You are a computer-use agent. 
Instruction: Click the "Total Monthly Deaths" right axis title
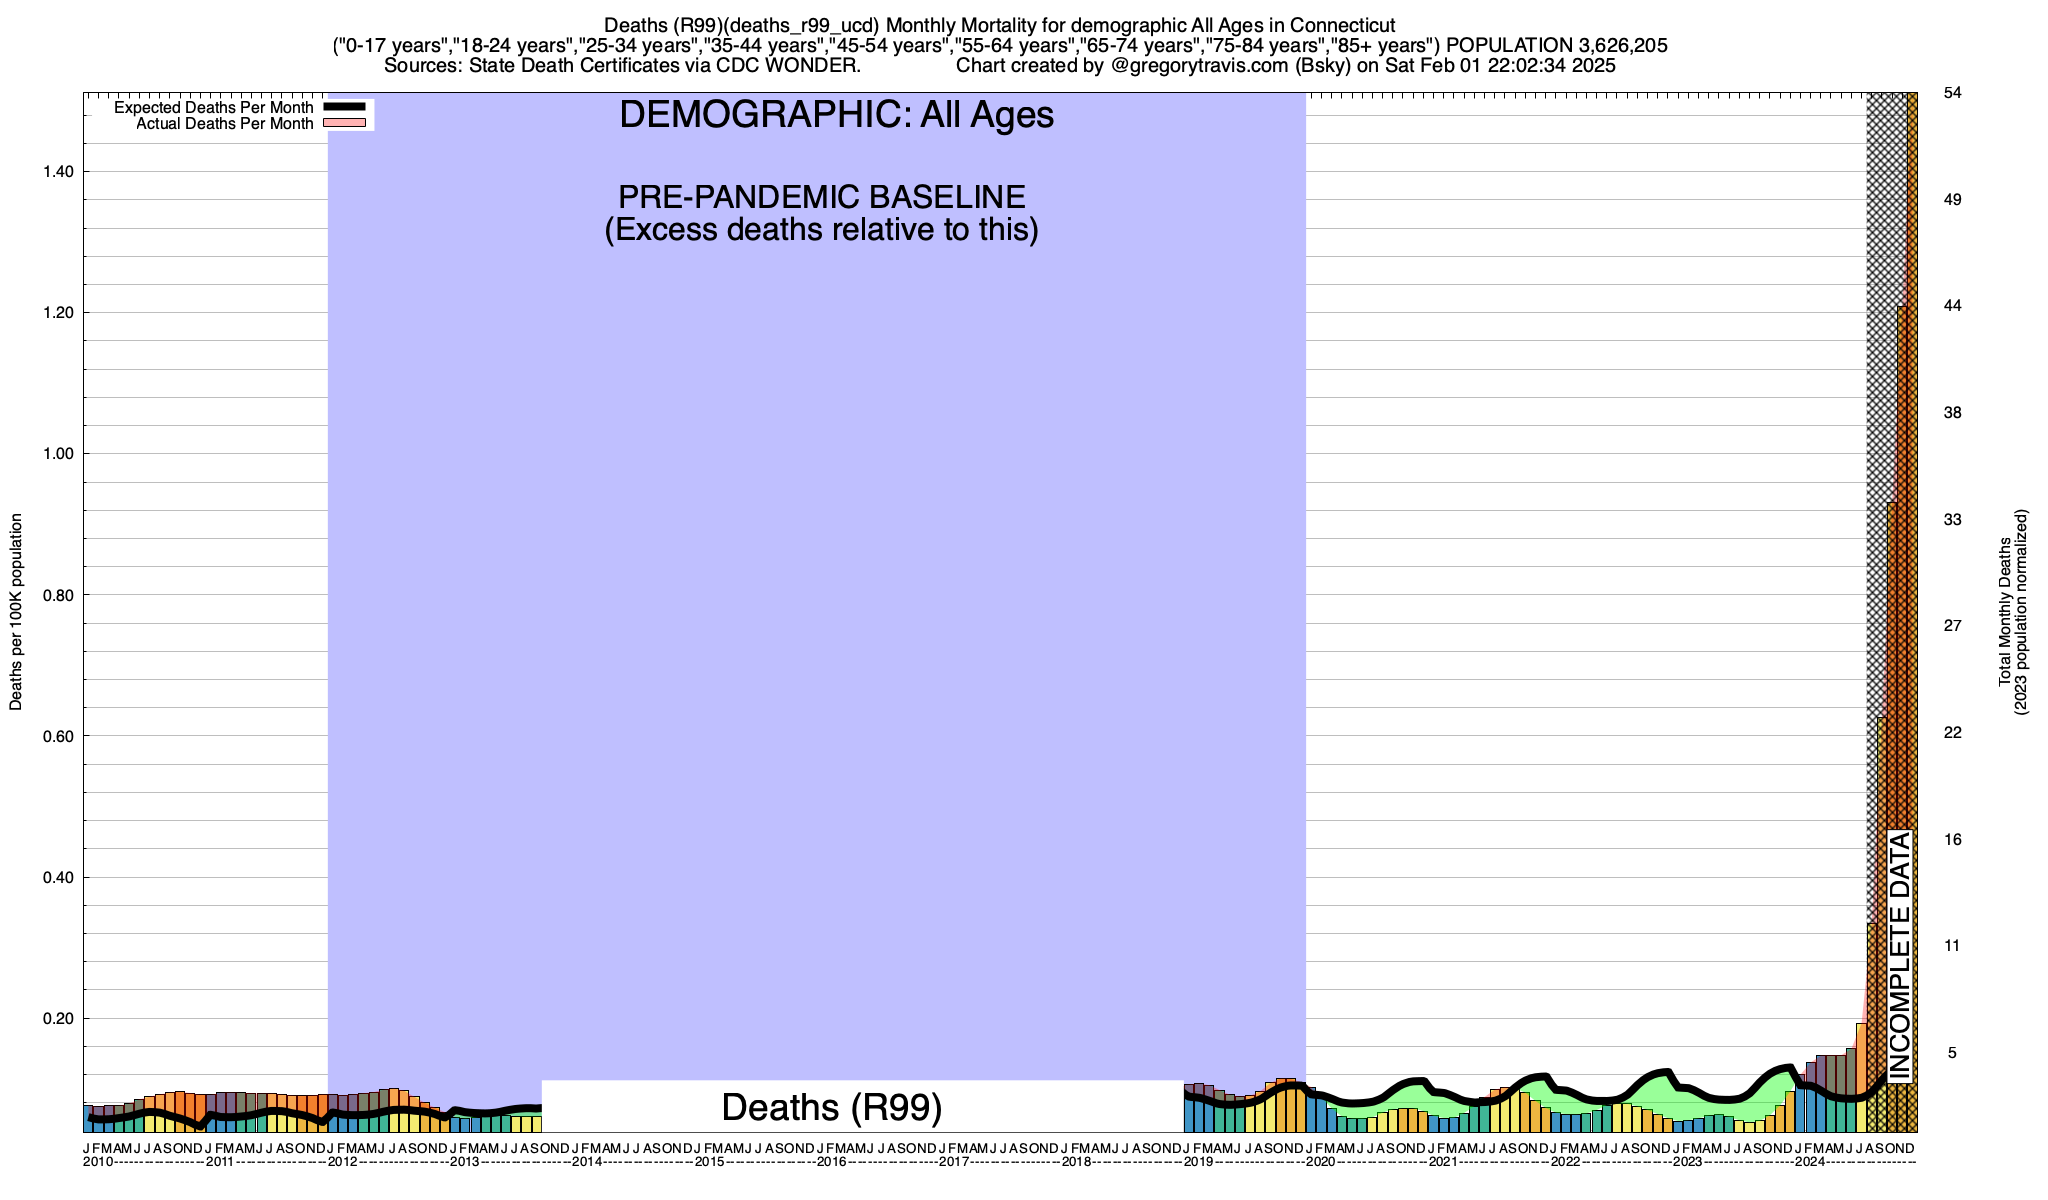[2004, 612]
